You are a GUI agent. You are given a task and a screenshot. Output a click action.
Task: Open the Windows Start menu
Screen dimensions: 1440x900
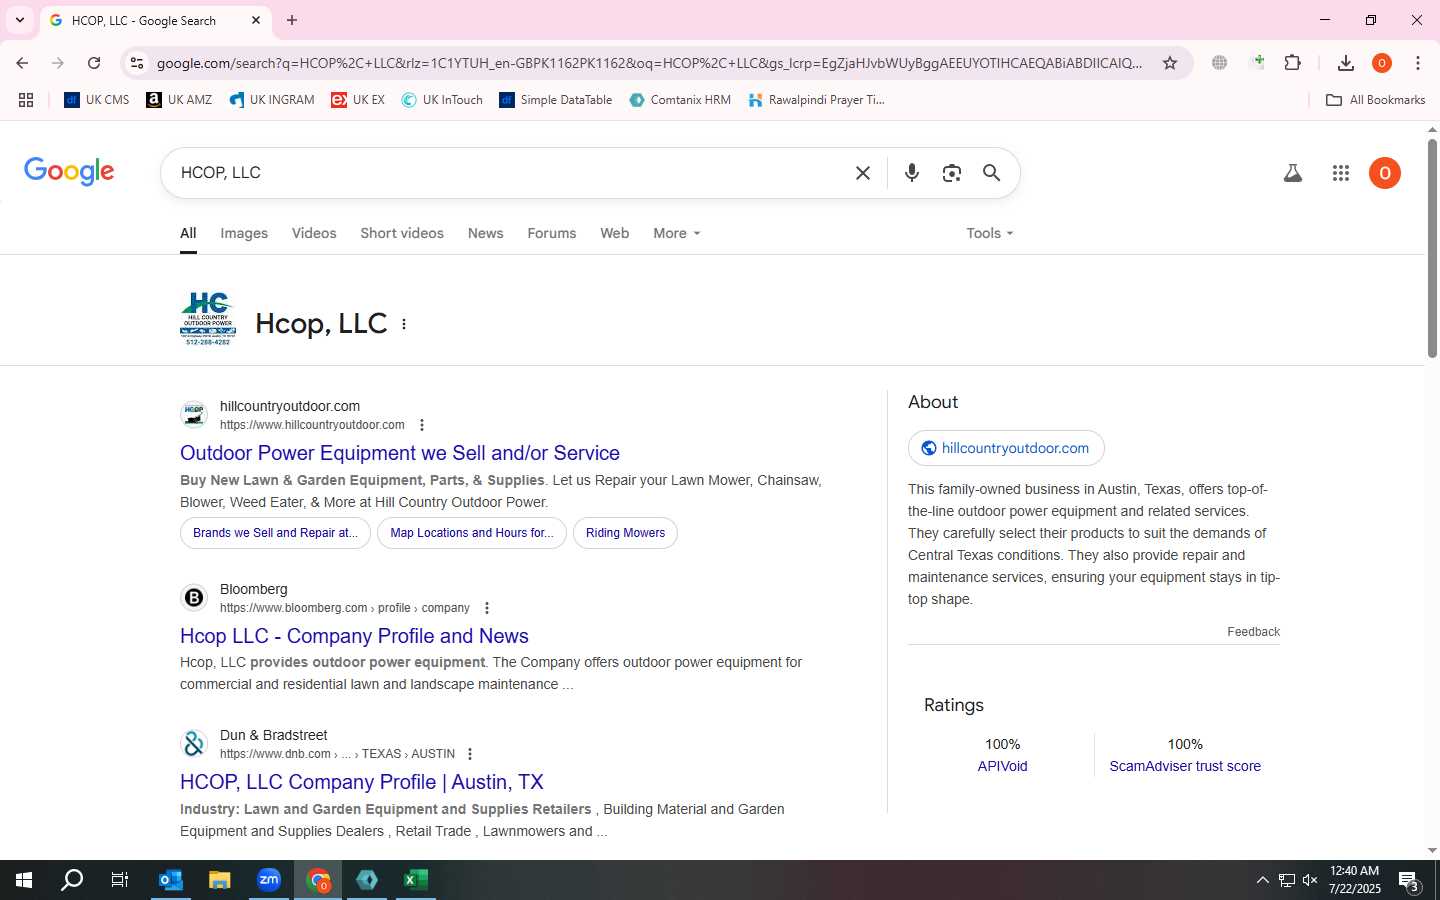point(24,880)
